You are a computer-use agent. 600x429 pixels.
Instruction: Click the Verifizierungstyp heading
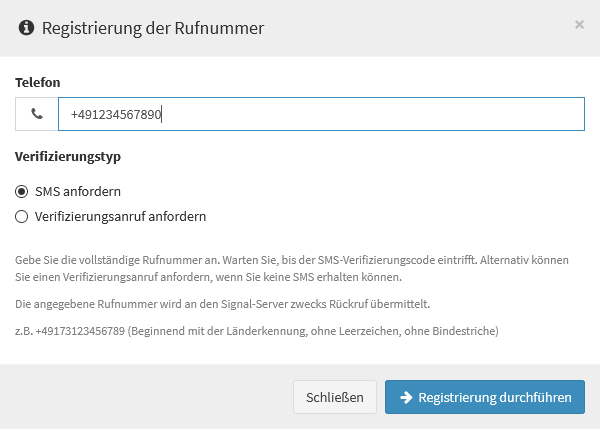(x=68, y=157)
